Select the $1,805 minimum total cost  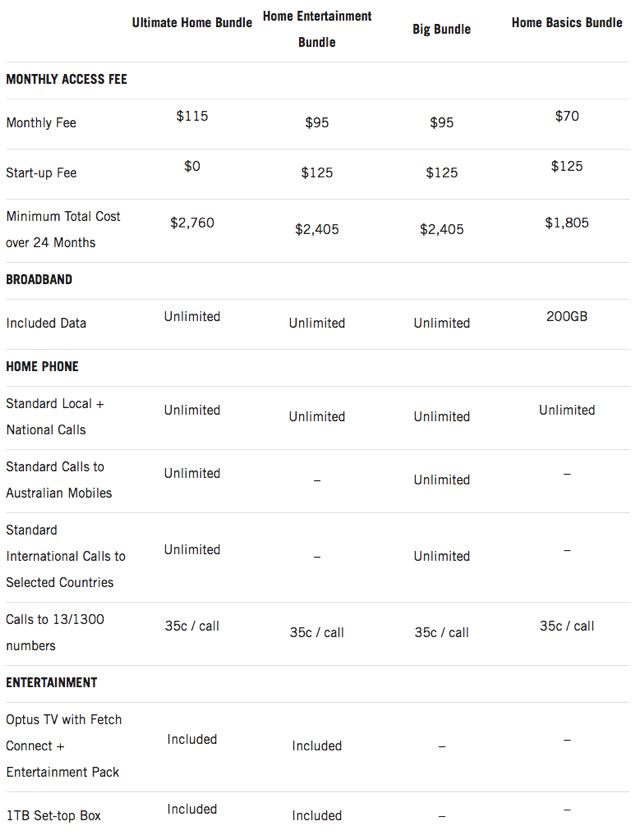567,223
